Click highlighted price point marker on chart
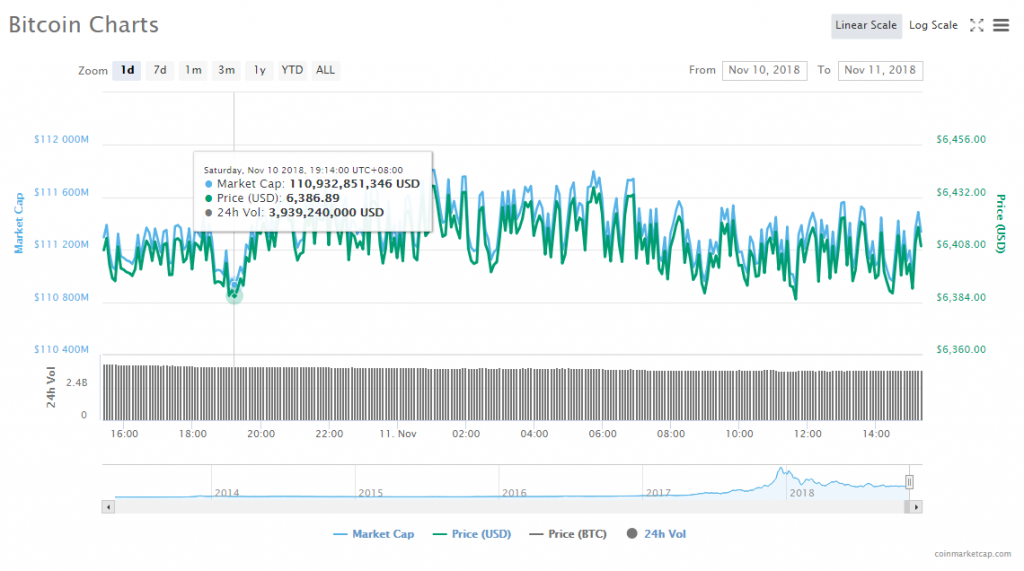This screenshot has height=571, width=1024. tap(234, 296)
